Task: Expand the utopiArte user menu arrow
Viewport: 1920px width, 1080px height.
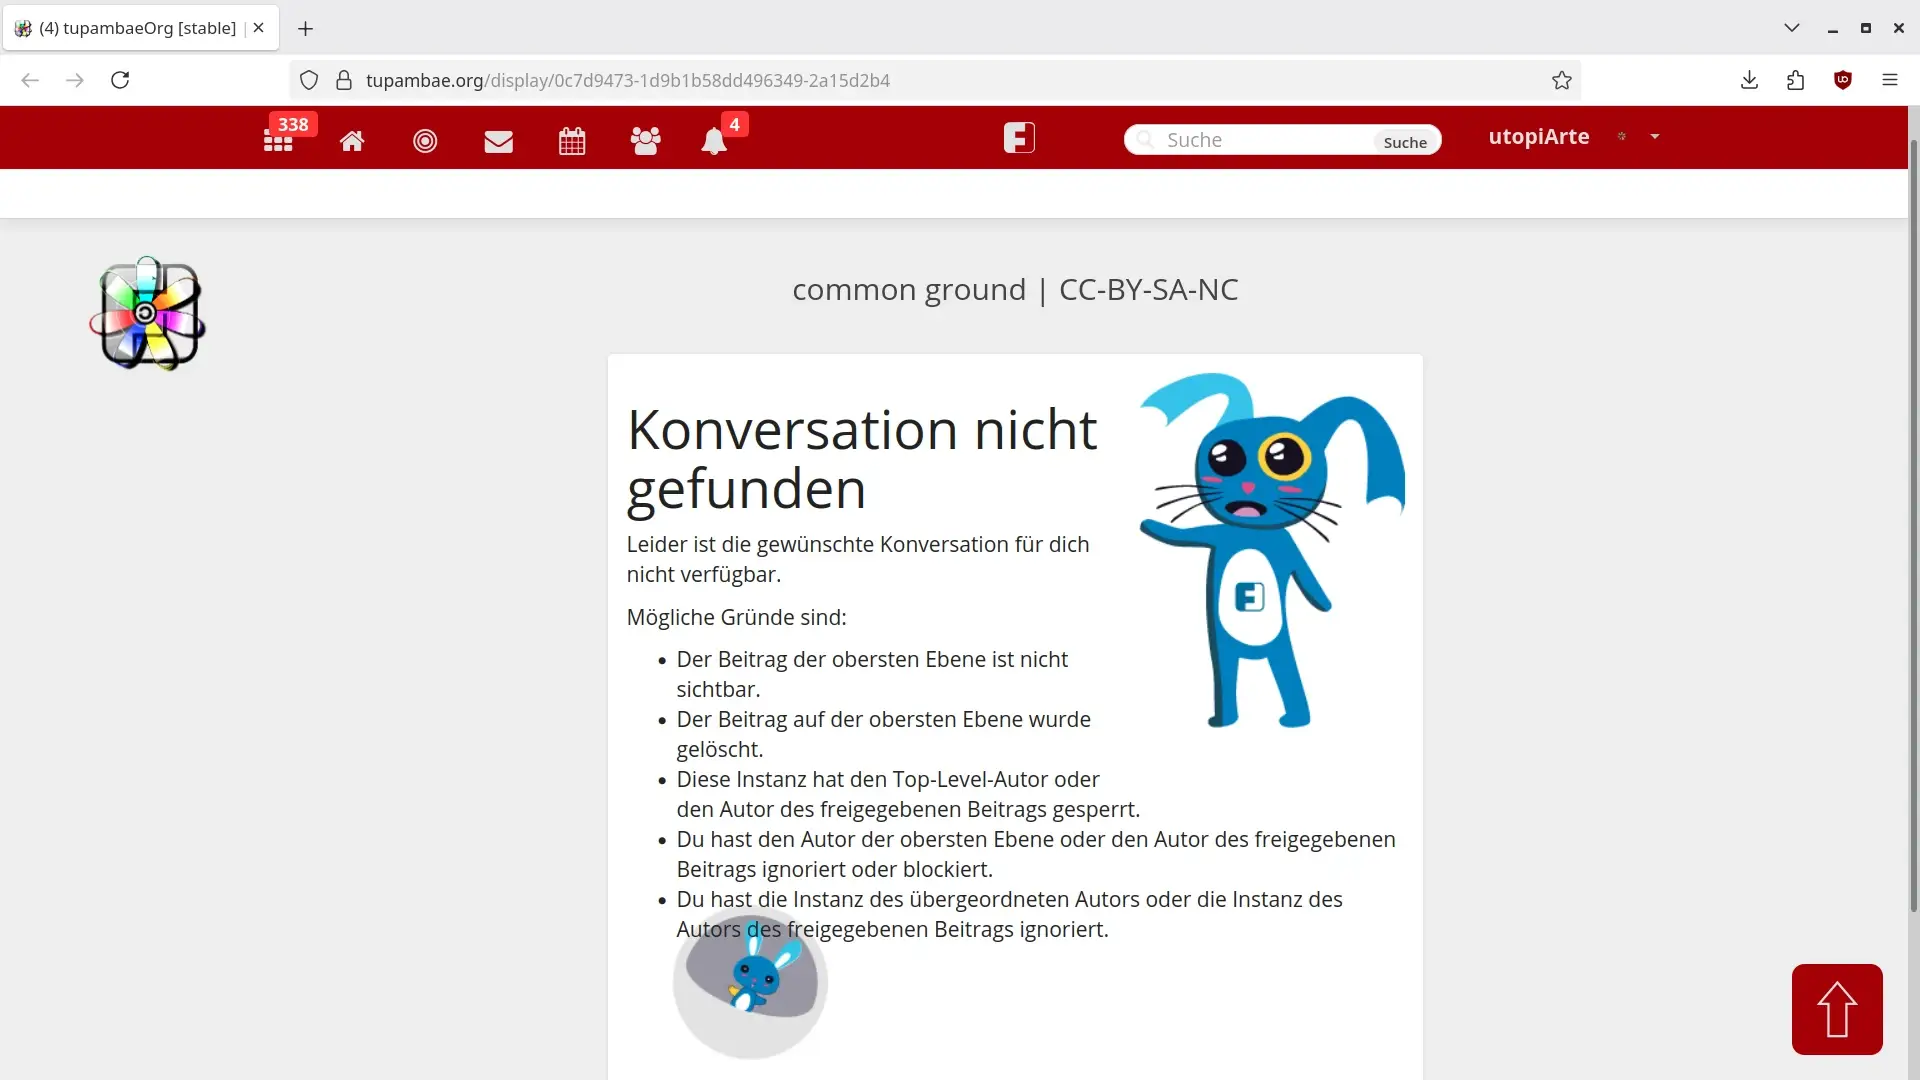Action: 1655,137
